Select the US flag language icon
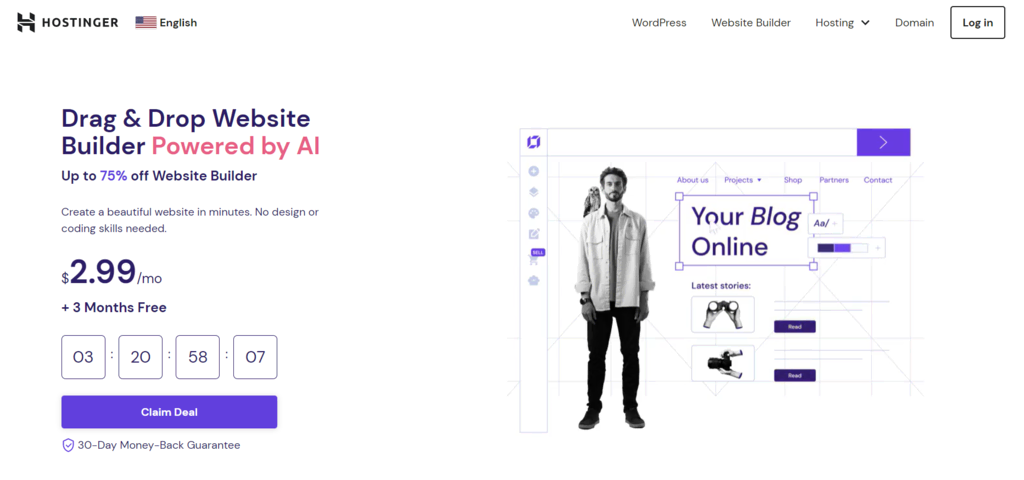Screen dimensions: 1024x480 [x=146, y=22]
